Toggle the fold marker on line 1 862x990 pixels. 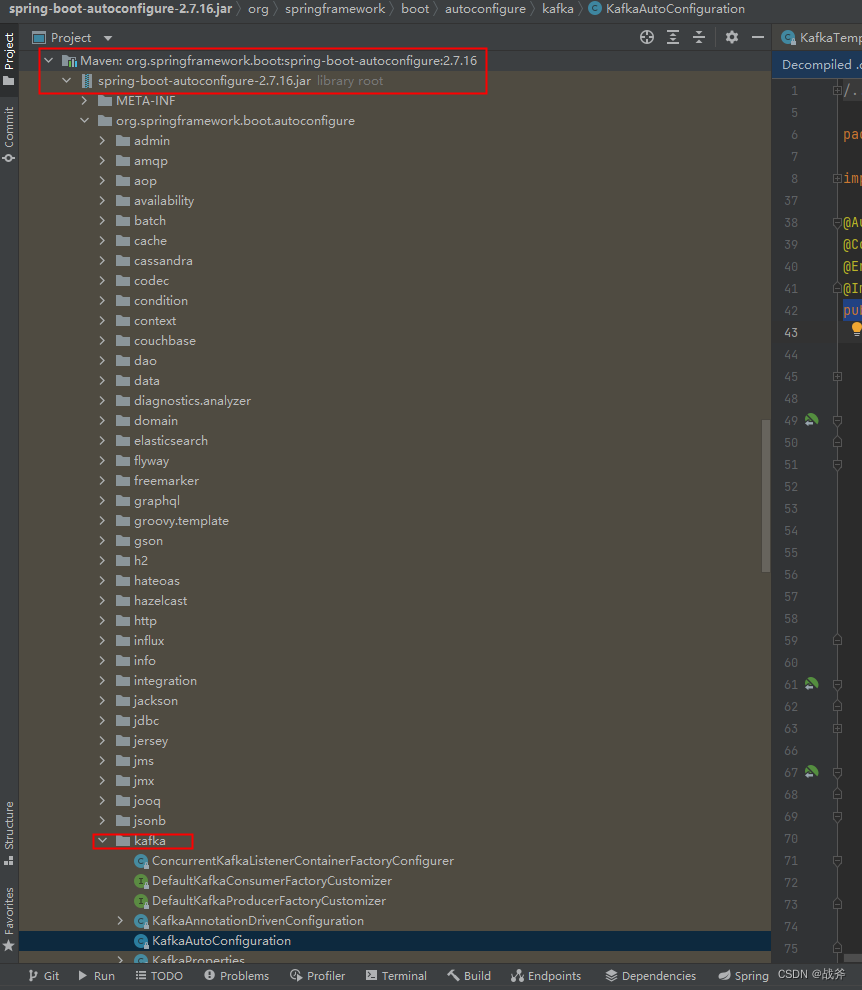click(837, 90)
